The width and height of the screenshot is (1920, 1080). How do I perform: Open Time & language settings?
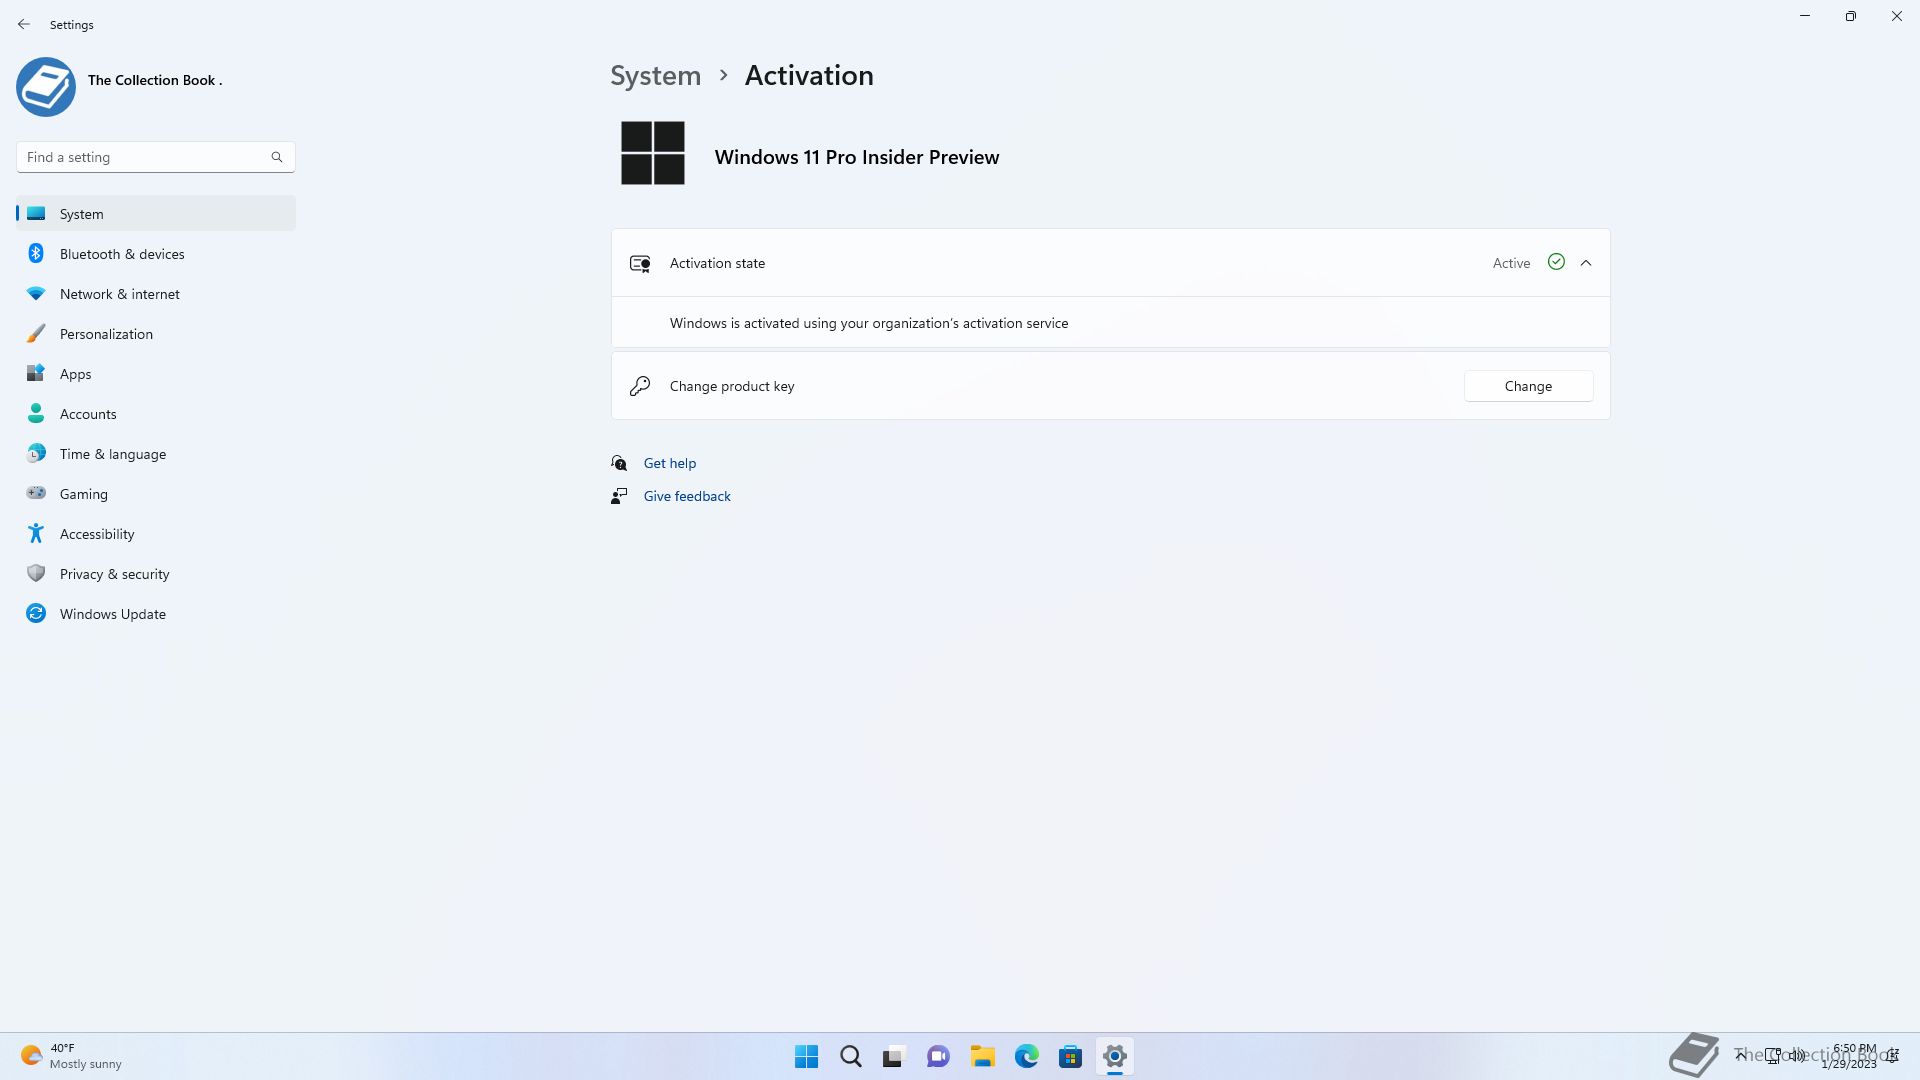(112, 454)
